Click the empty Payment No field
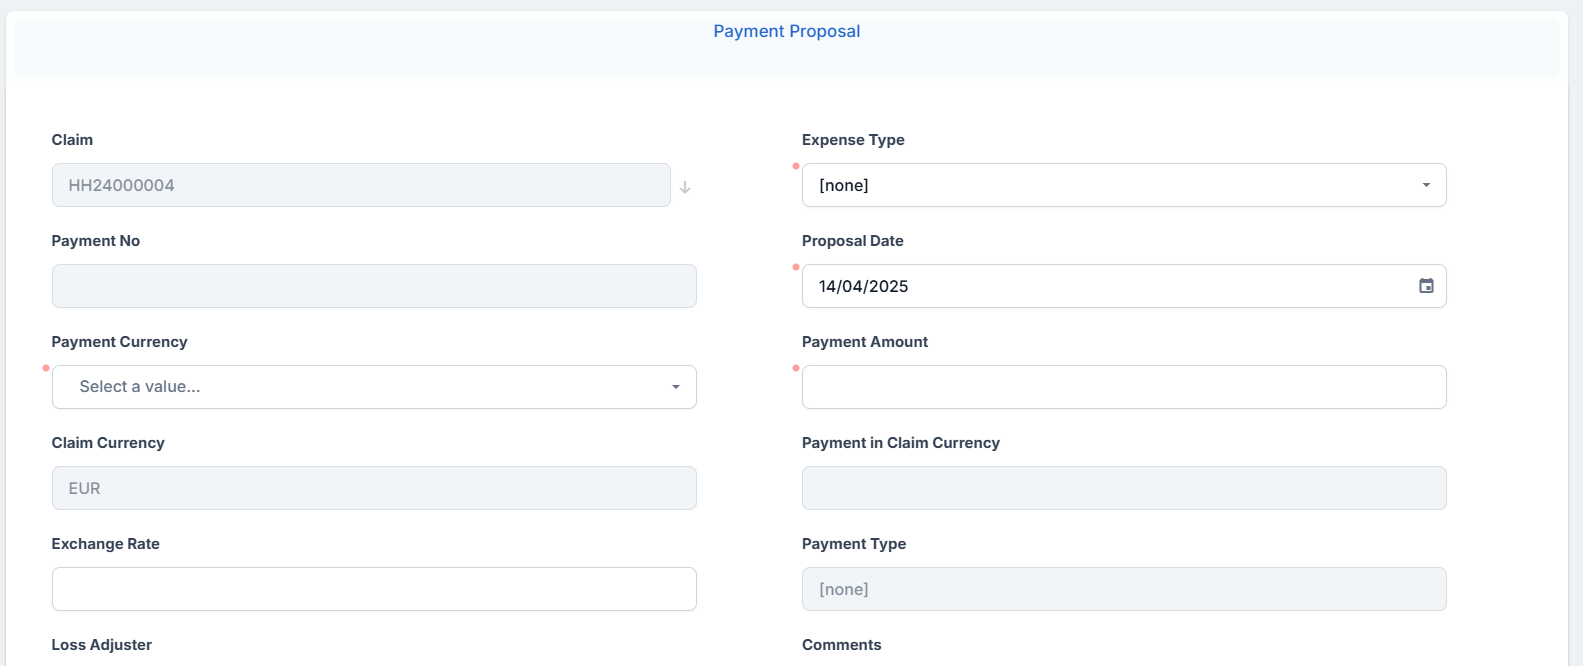This screenshot has height=666, width=1583. [x=374, y=286]
